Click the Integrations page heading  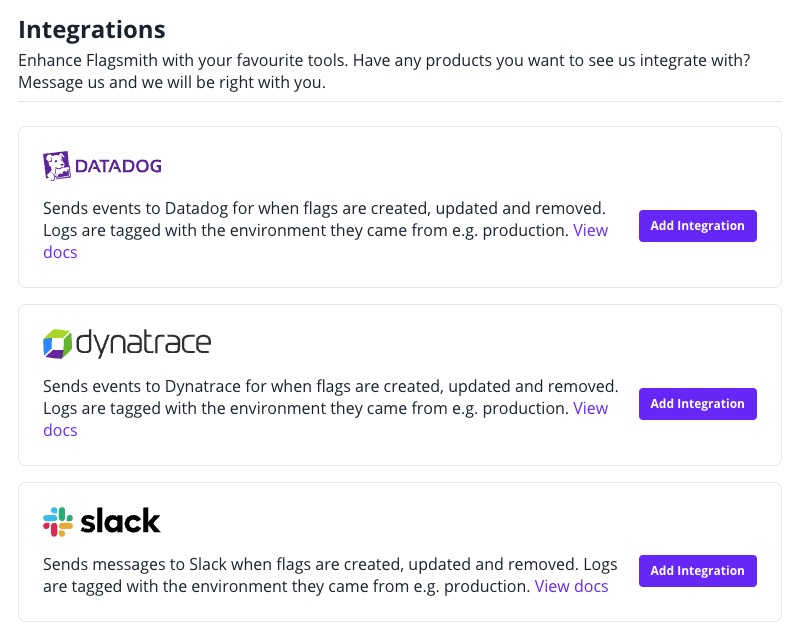pyautogui.click(x=90, y=29)
